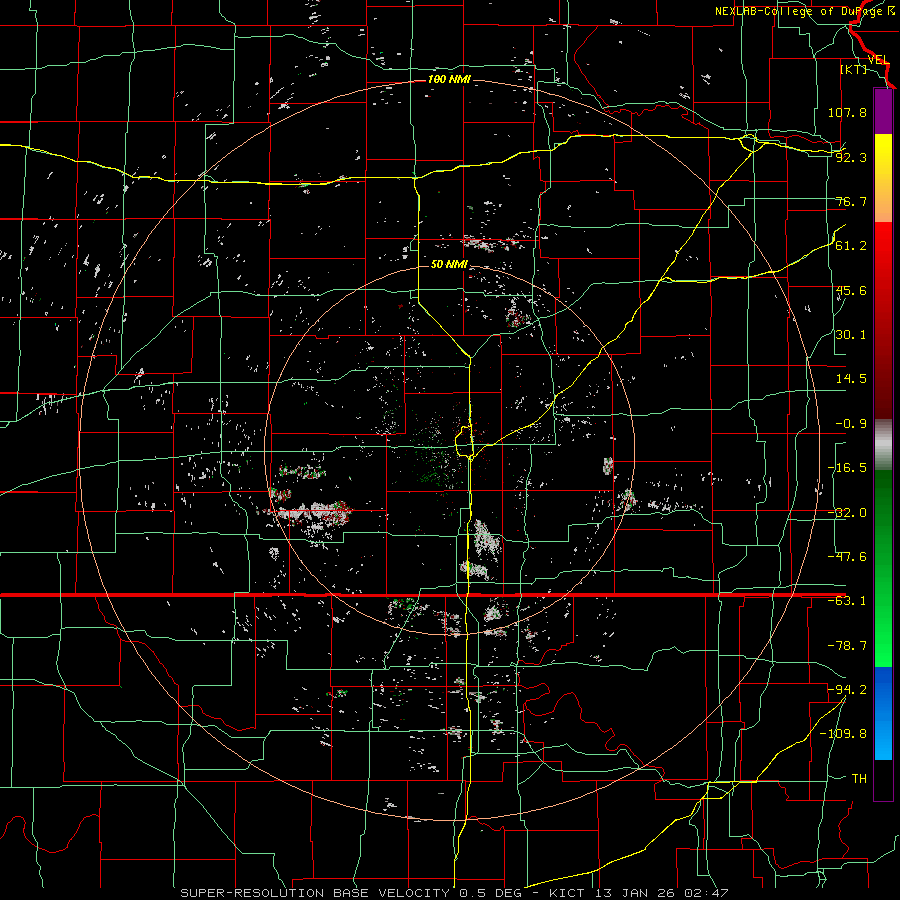900x900 pixels.
Task: Click the -78.7 velocity scale value
Action: (847, 646)
